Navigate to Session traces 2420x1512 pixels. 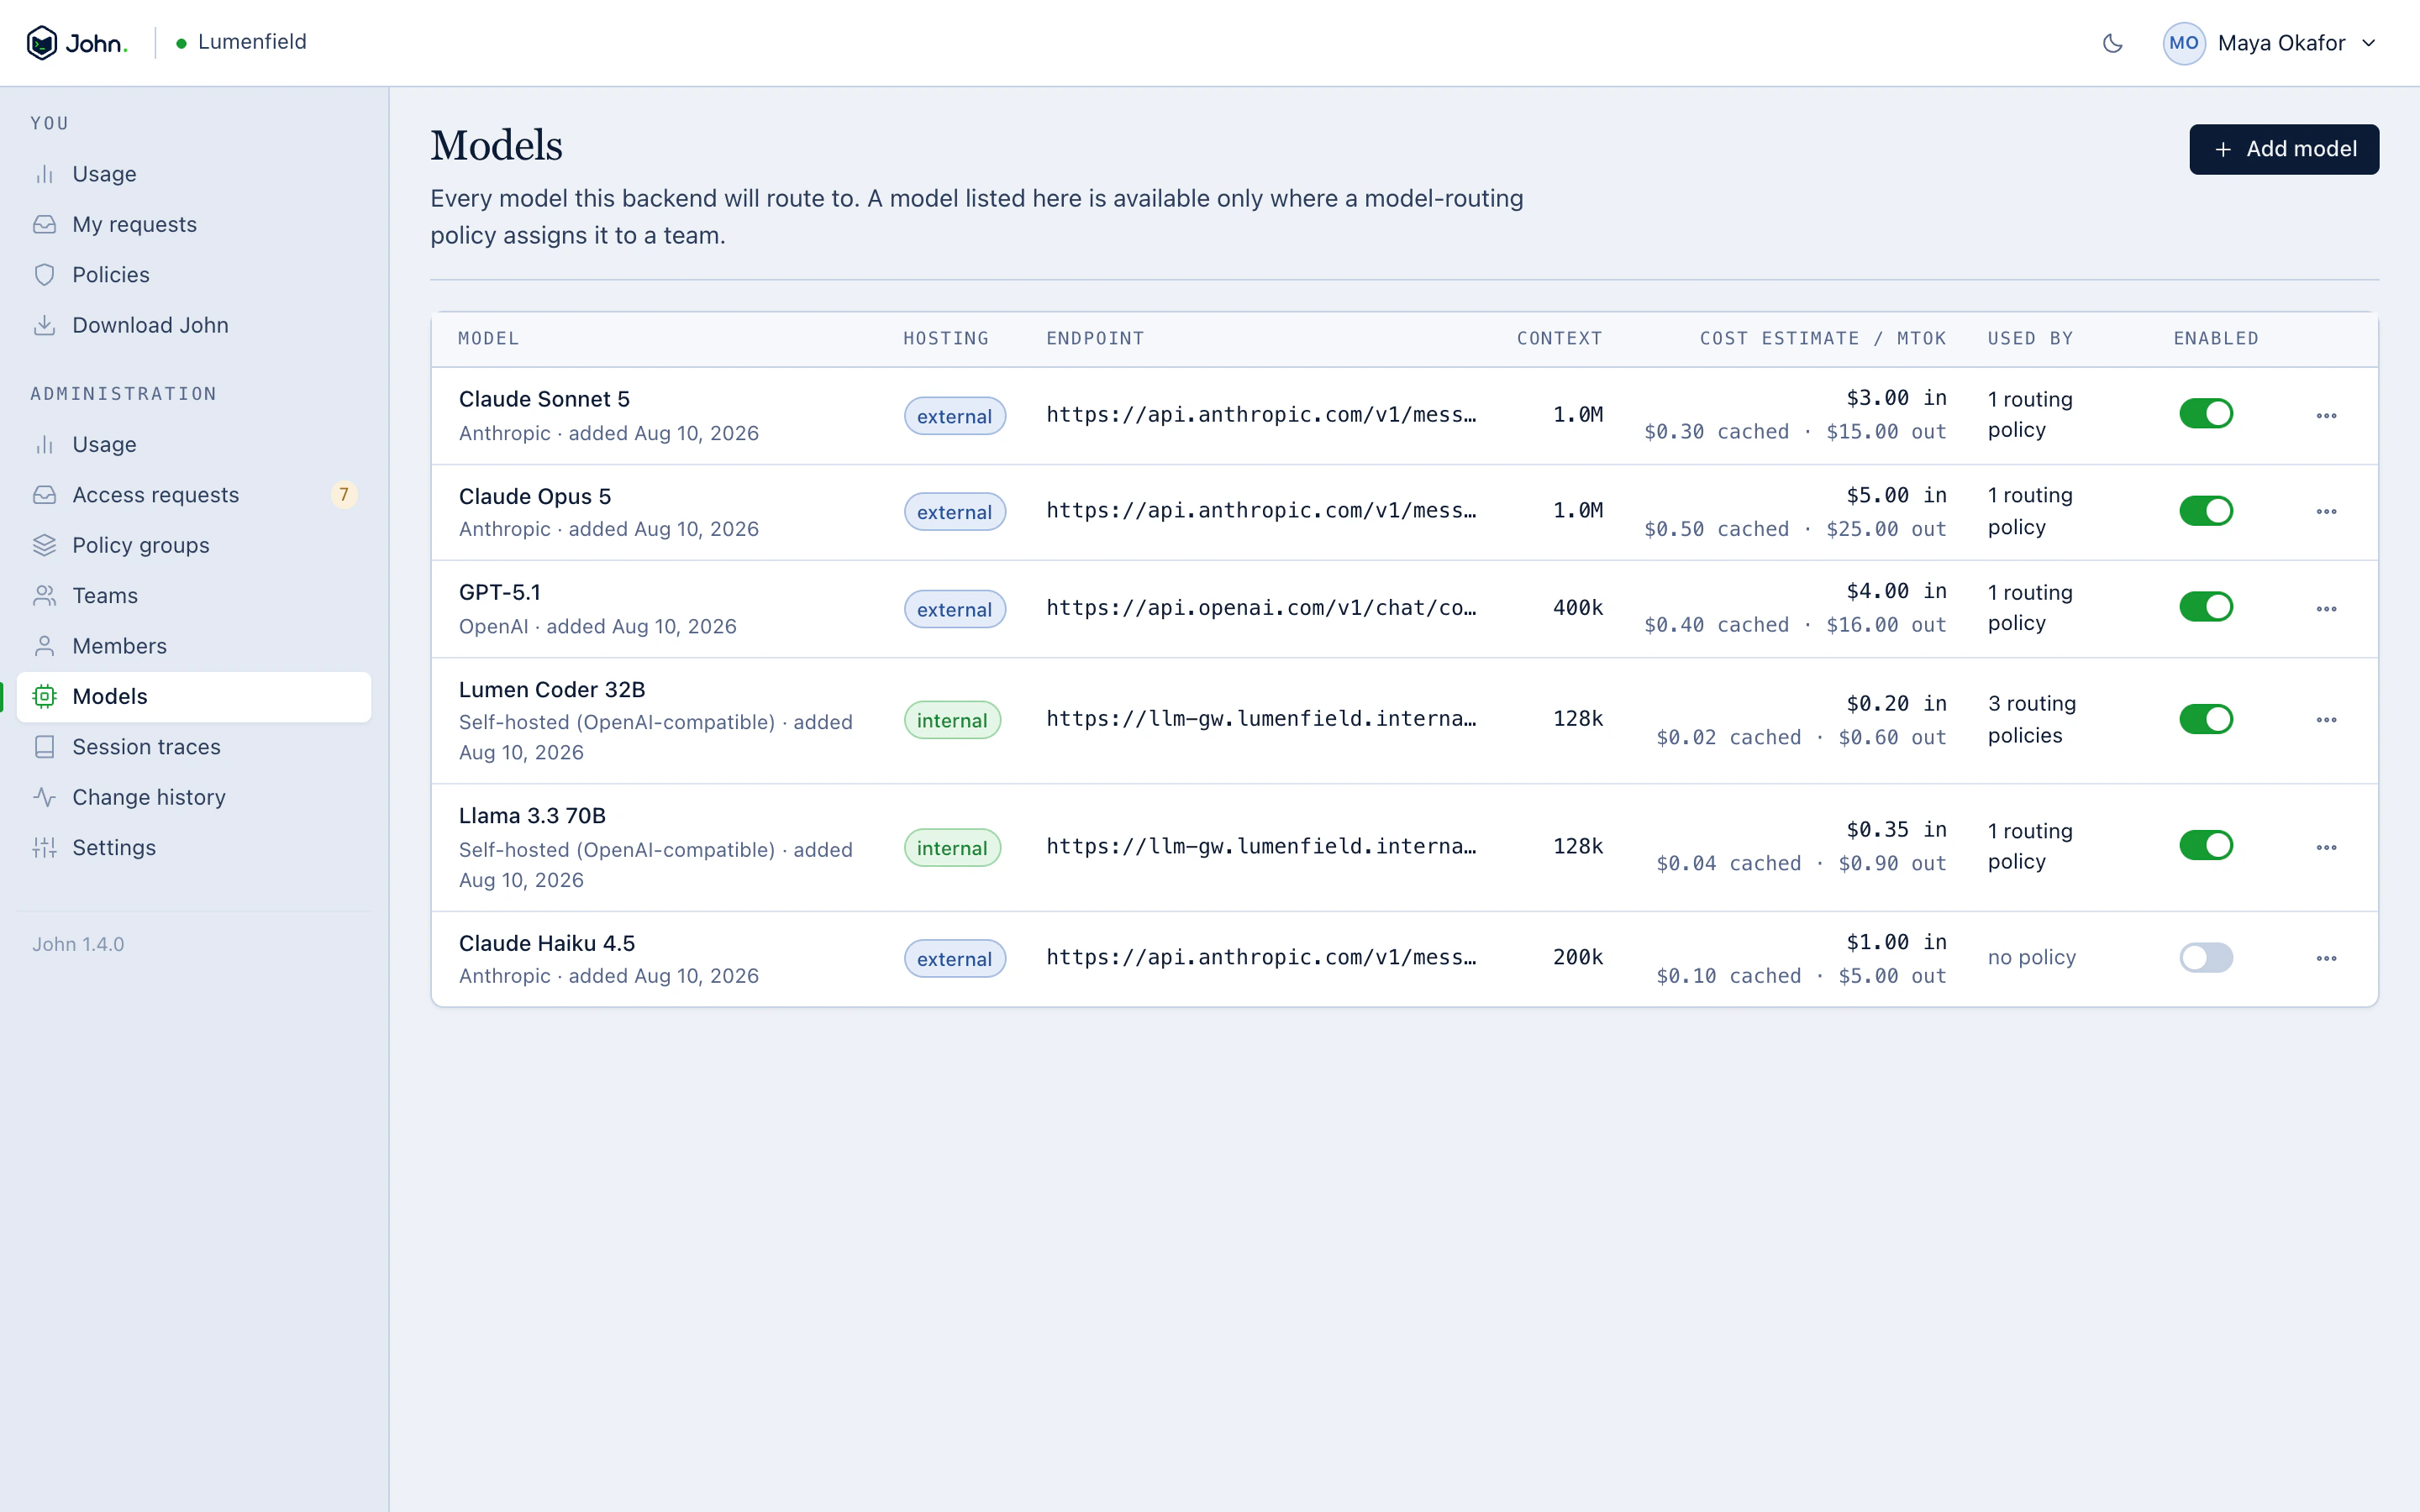pyautogui.click(x=194, y=747)
